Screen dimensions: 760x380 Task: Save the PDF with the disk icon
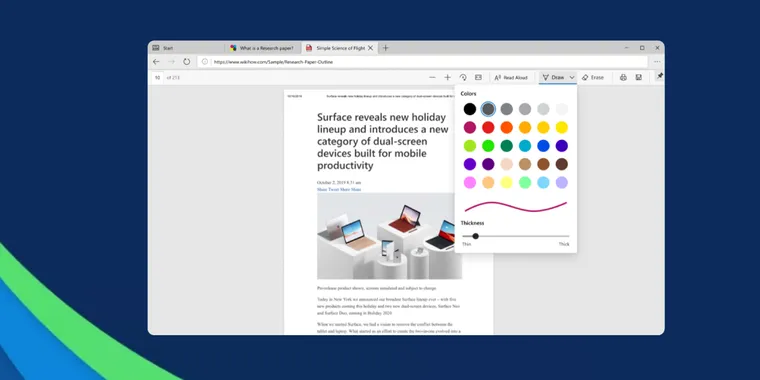[639, 78]
